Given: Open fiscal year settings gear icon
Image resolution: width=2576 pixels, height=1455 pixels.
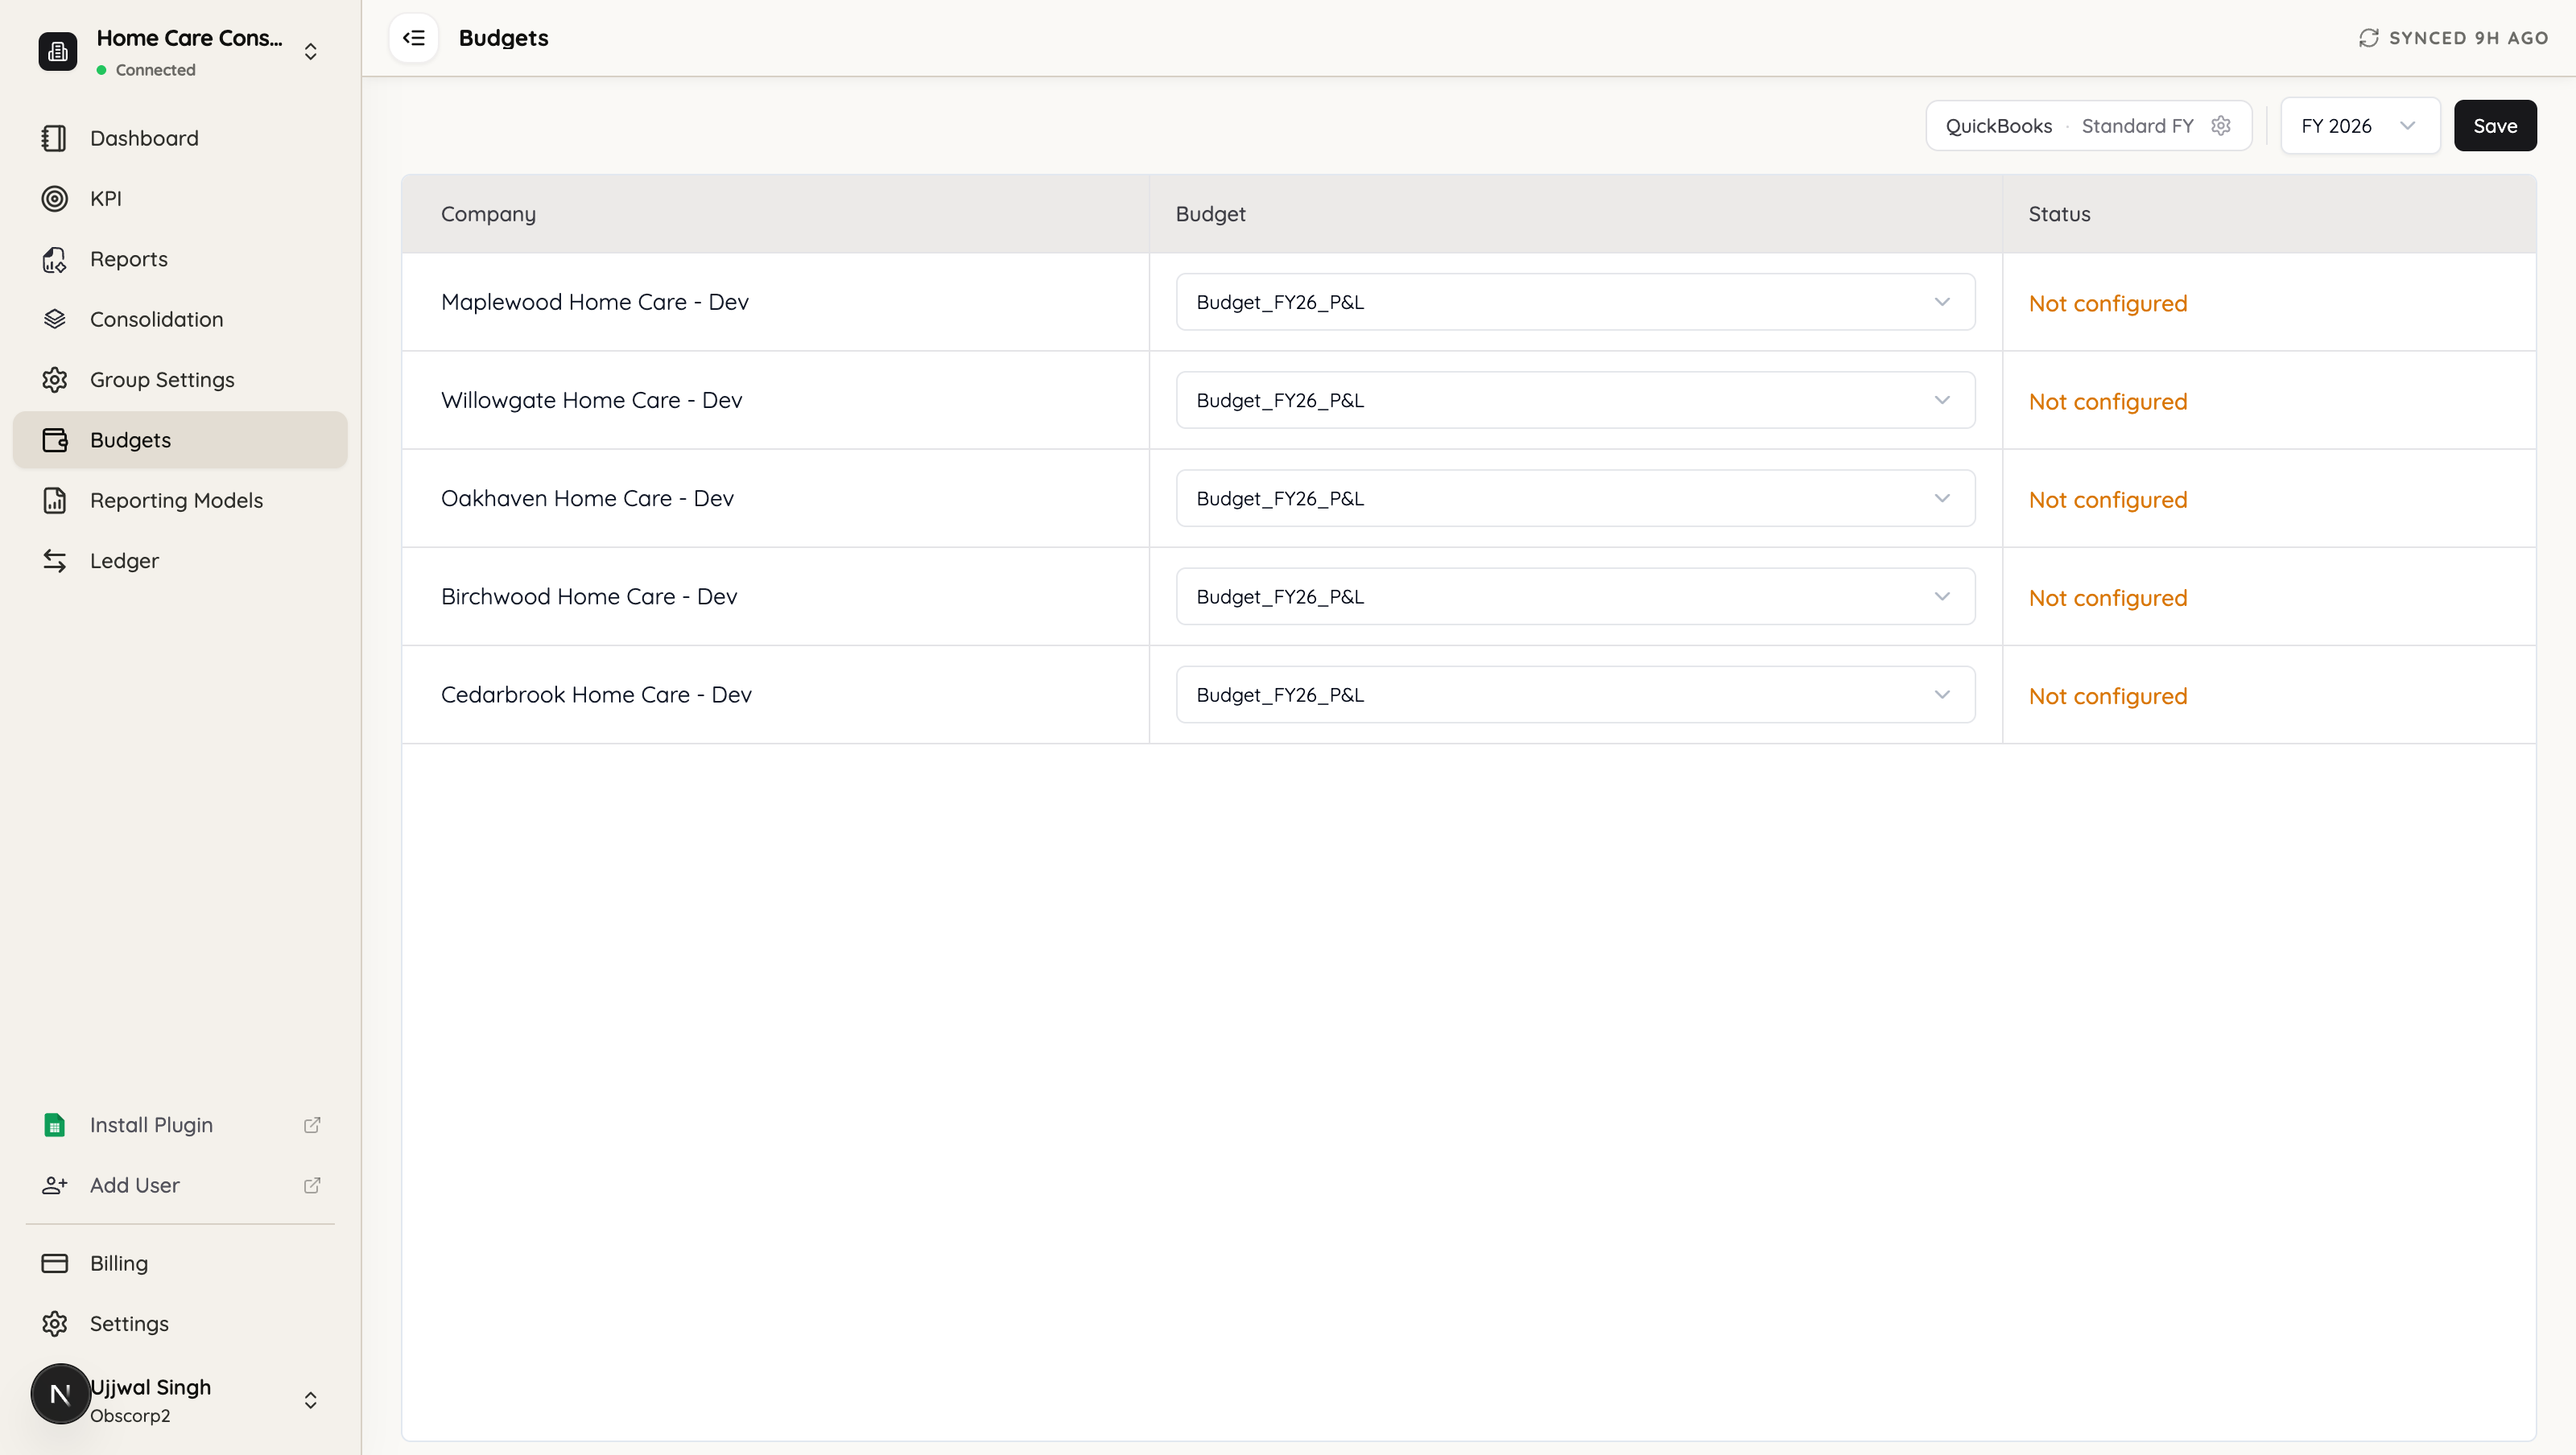Looking at the screenshot, I should pos(2221,126).
